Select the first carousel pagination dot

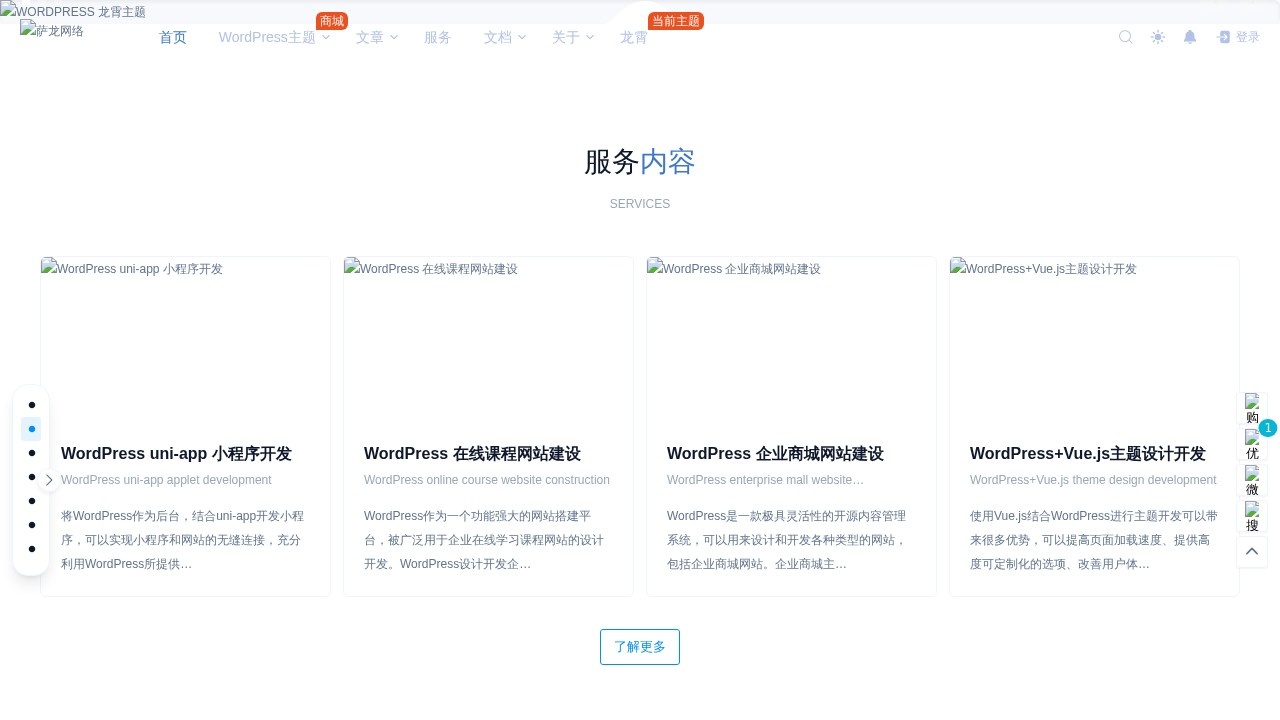click(31, 405)
